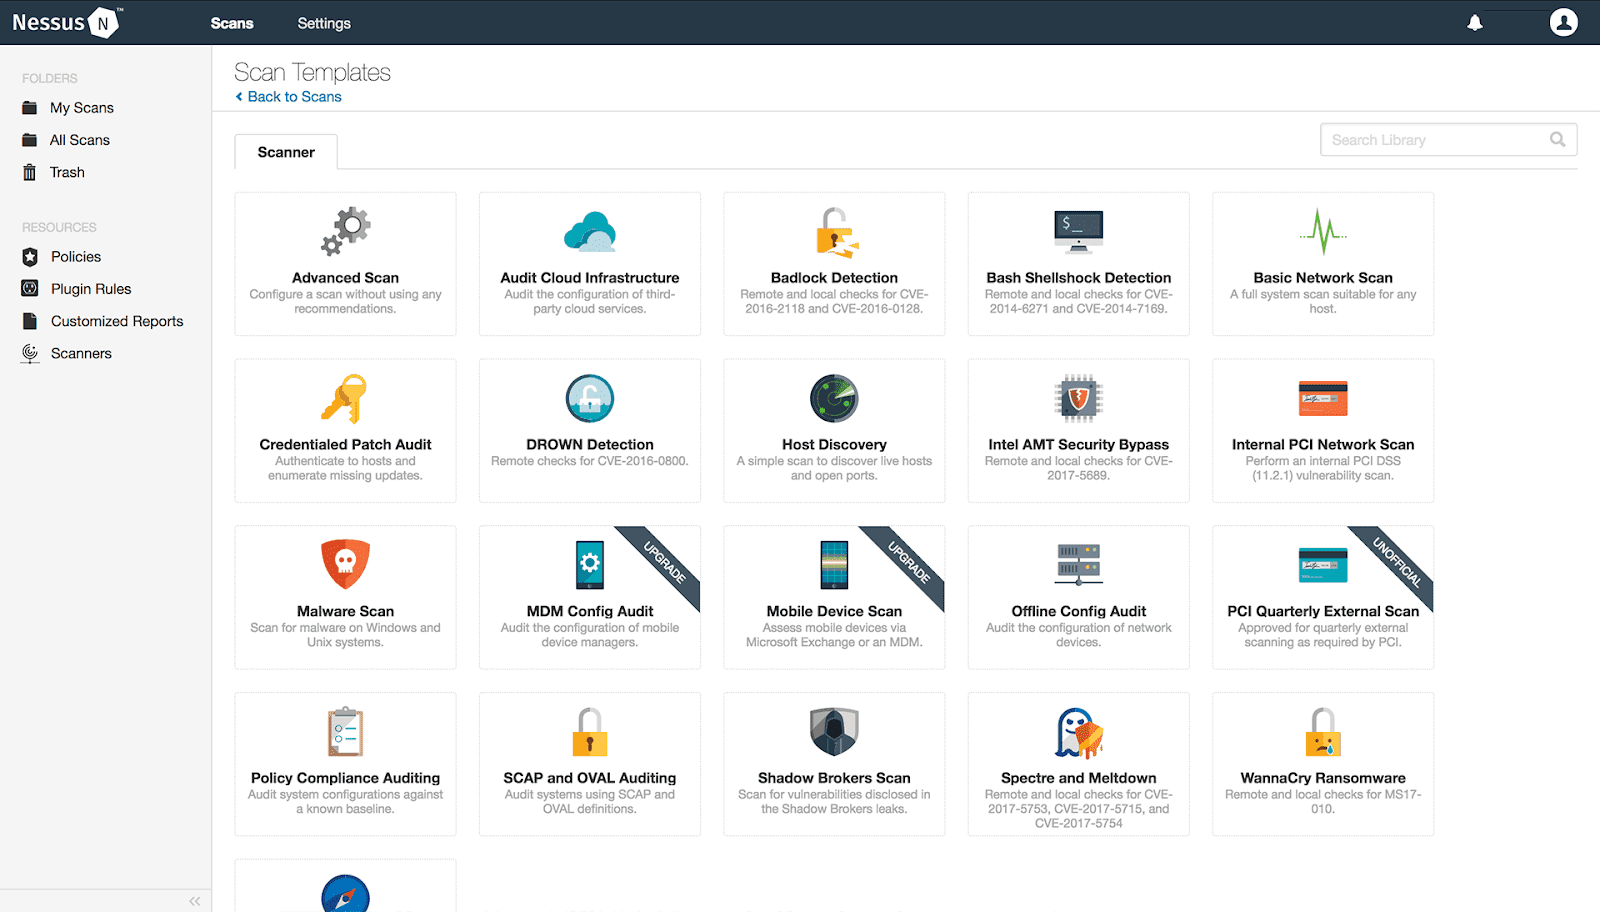This screenshot has height=912, width=1600.
Task: Click the Policies shield icon in sidebar
Action: point(29,256)
